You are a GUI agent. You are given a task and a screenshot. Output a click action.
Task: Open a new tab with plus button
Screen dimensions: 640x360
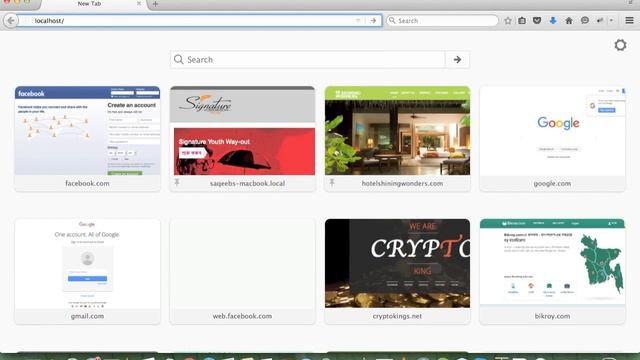155,4
